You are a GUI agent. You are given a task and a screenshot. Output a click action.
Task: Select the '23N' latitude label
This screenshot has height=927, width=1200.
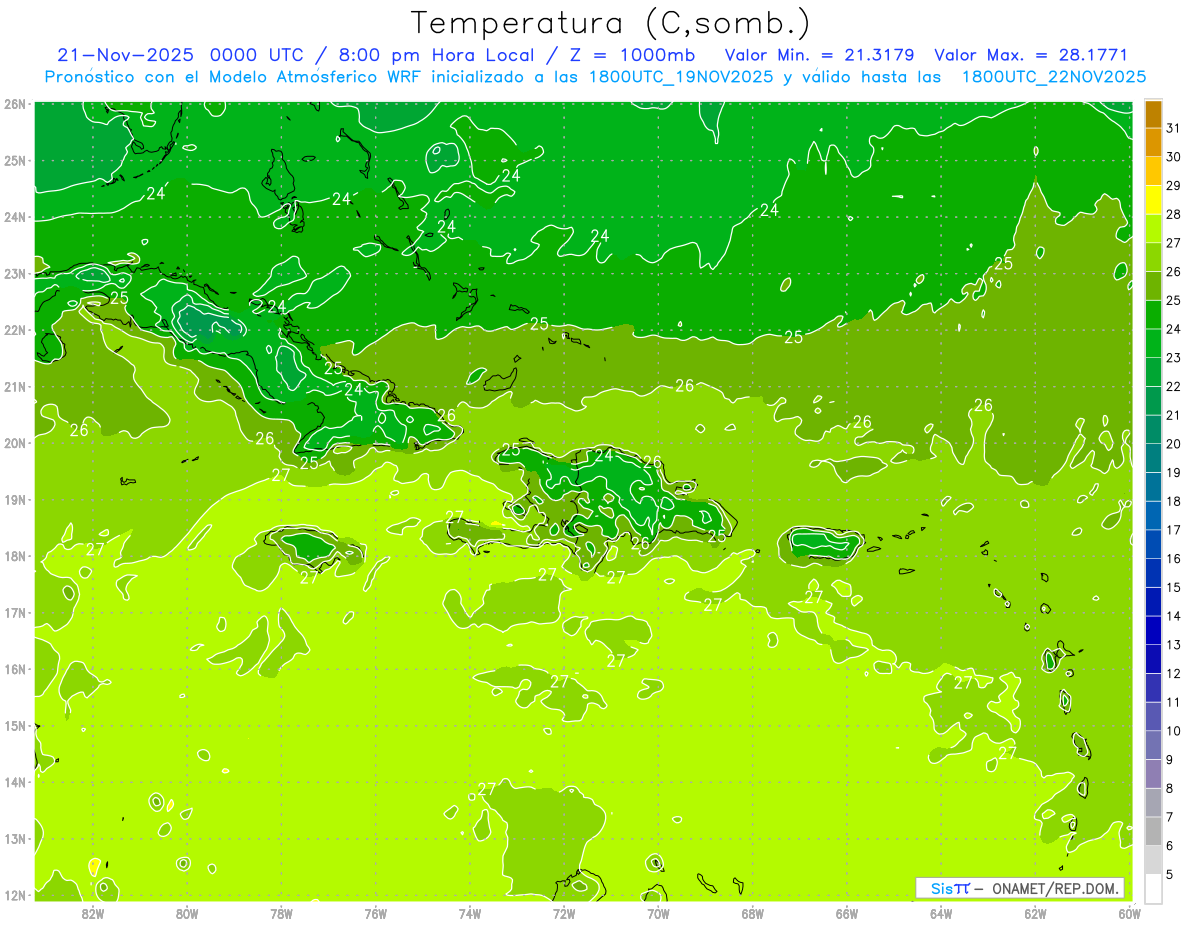(x=14, y=274)
